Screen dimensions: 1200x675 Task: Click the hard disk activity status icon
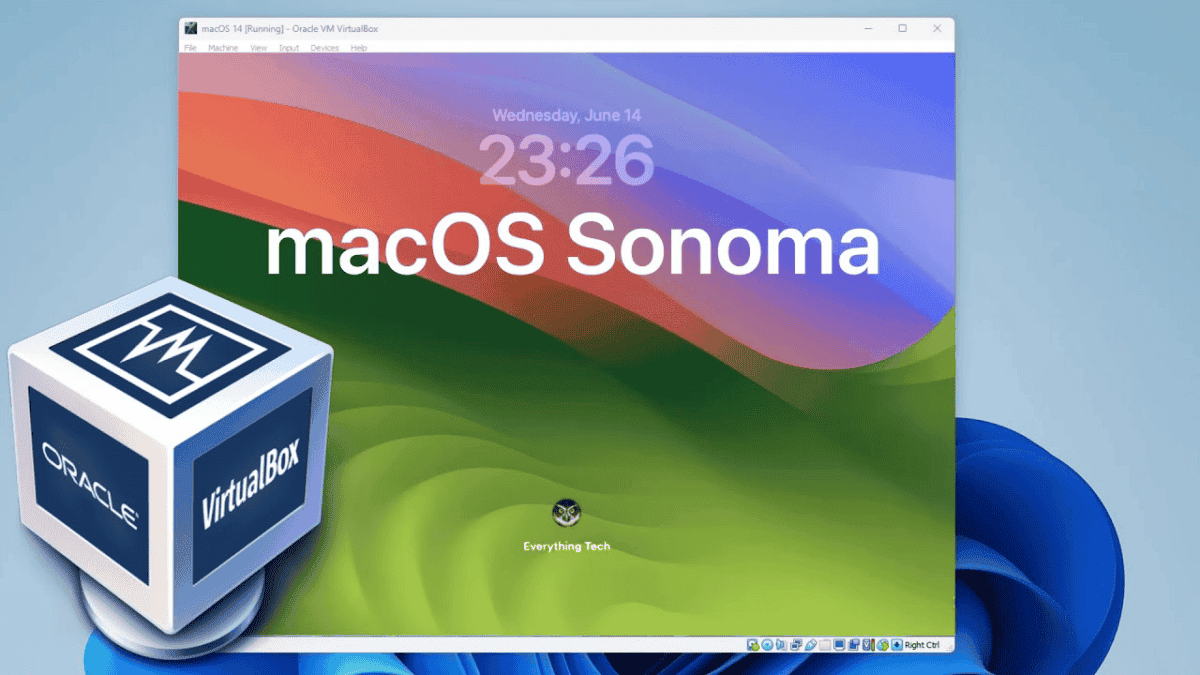[752, 645]
